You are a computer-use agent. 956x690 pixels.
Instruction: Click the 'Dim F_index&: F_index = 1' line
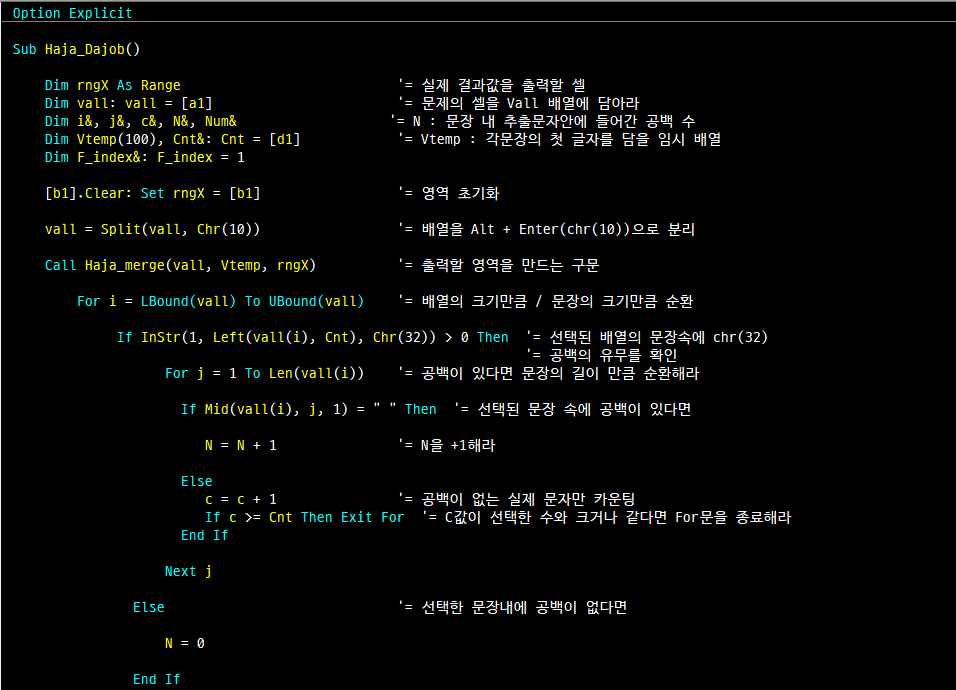(144, 157)
